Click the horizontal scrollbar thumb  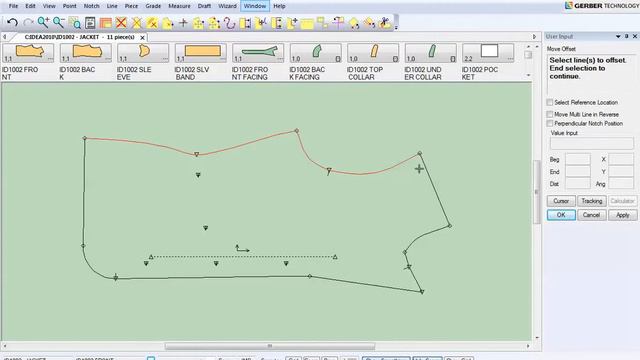point(270,346)
